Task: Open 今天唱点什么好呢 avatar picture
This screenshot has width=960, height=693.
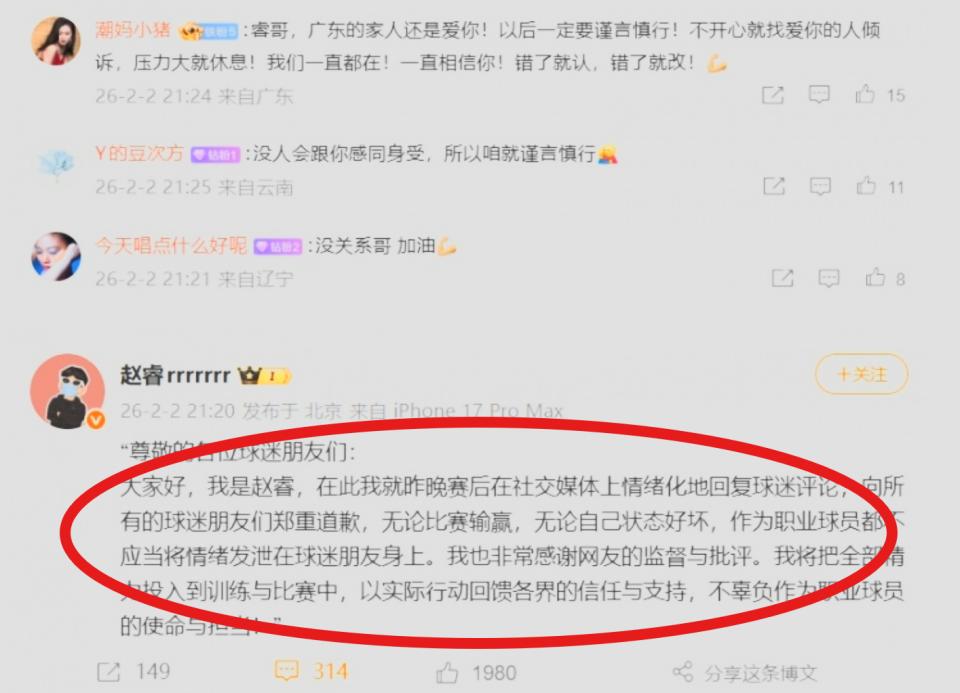Action: [x=56, y=257]
